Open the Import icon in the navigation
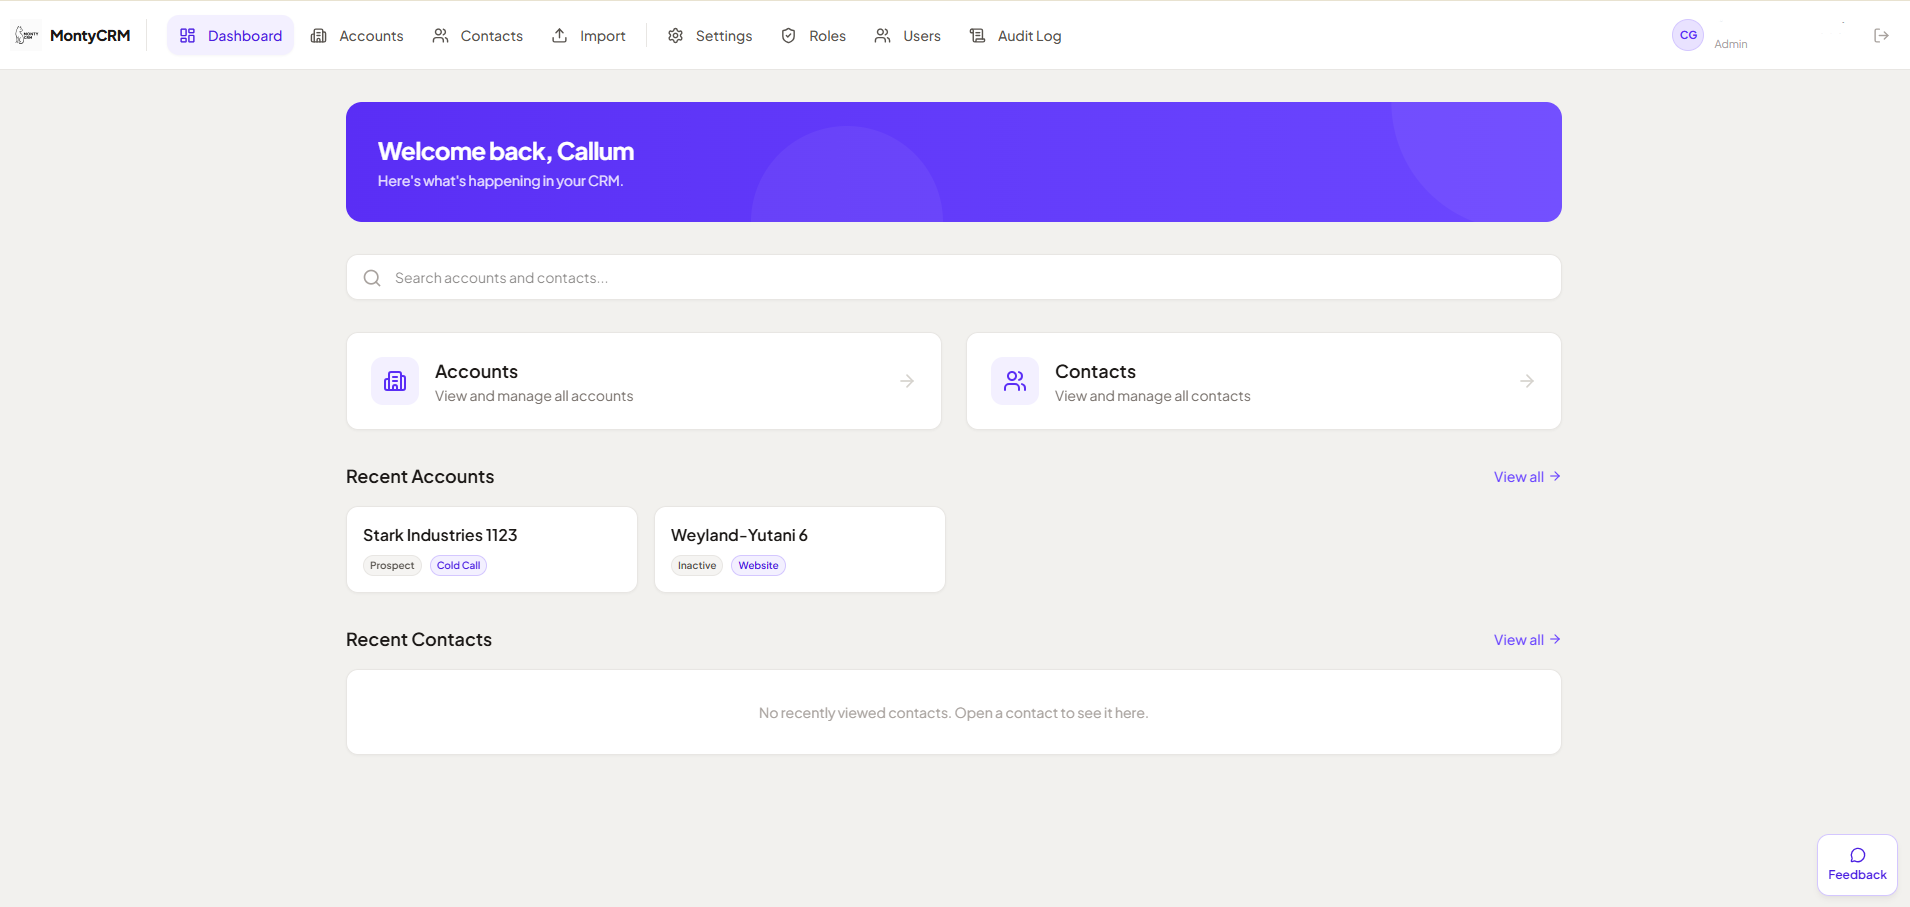 560,35
